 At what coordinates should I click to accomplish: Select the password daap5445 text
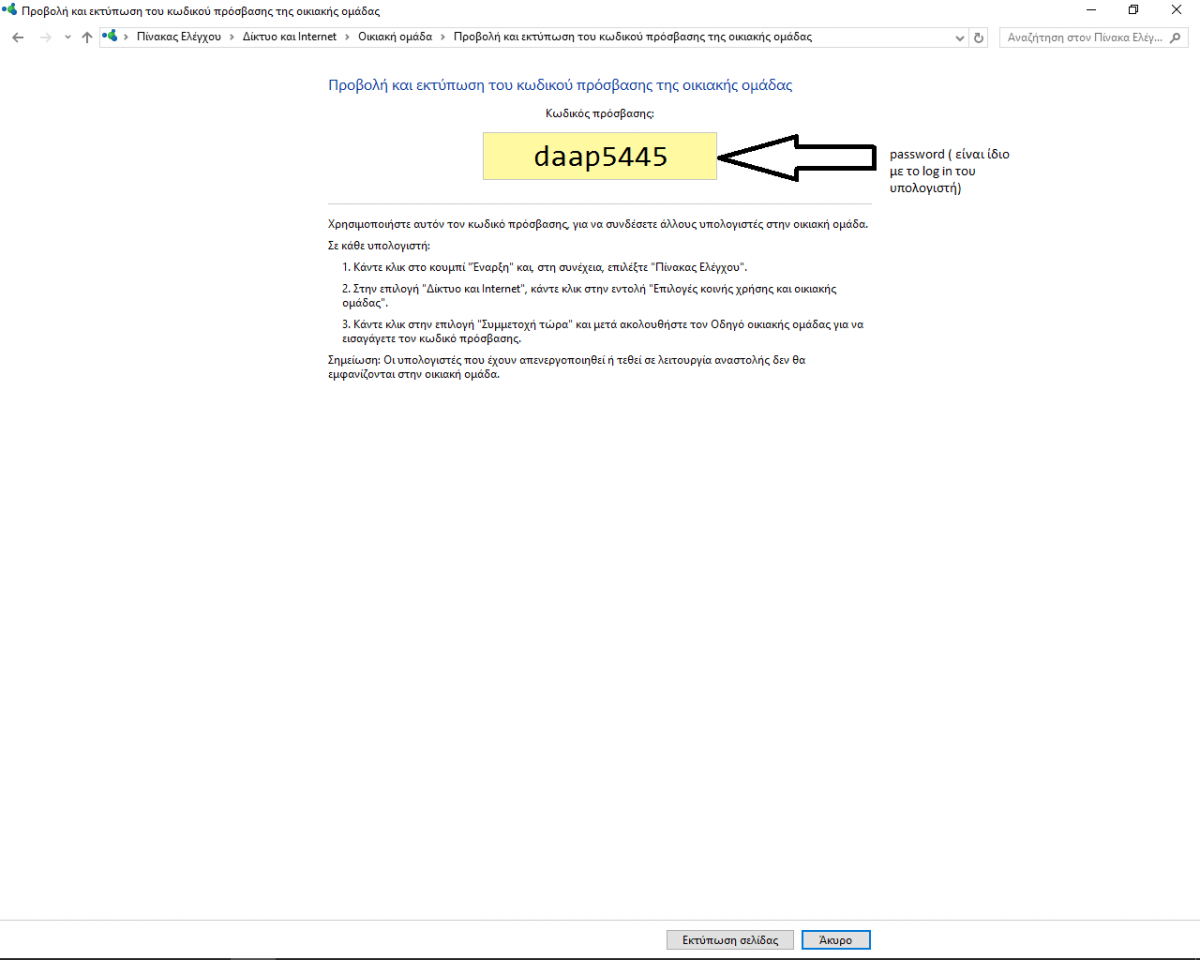(600, 156)
